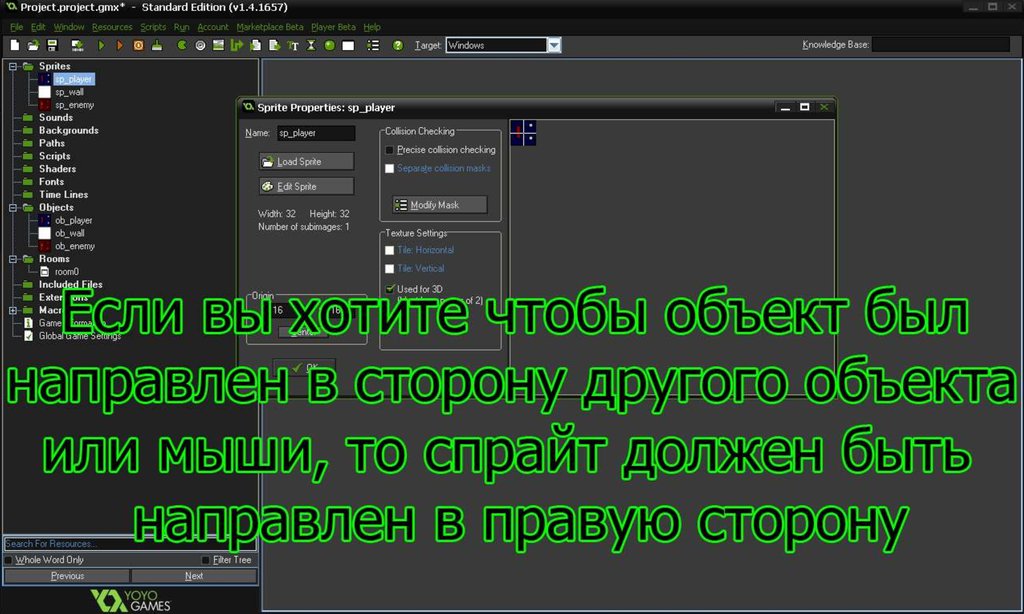Open the Target platform dropdown
This screenshot has width=1024, height=614.
[x=554, y=45]
